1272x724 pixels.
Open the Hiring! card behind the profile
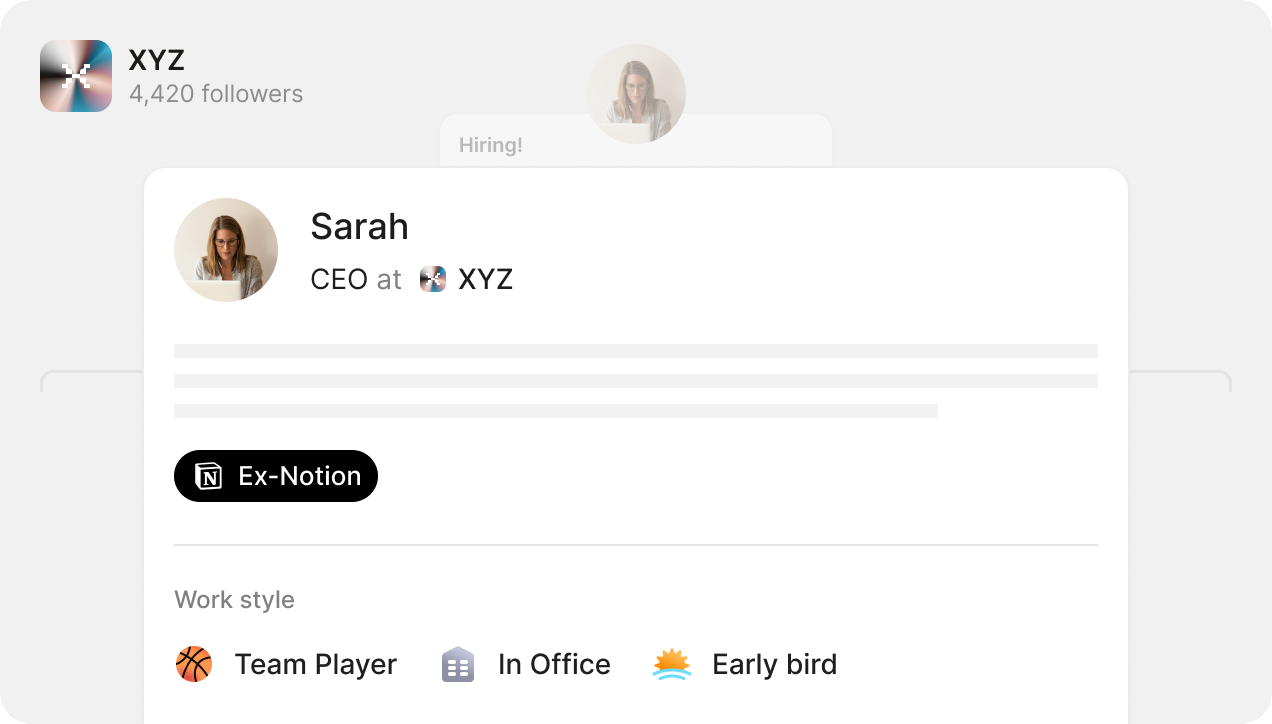tap(636, 141)
